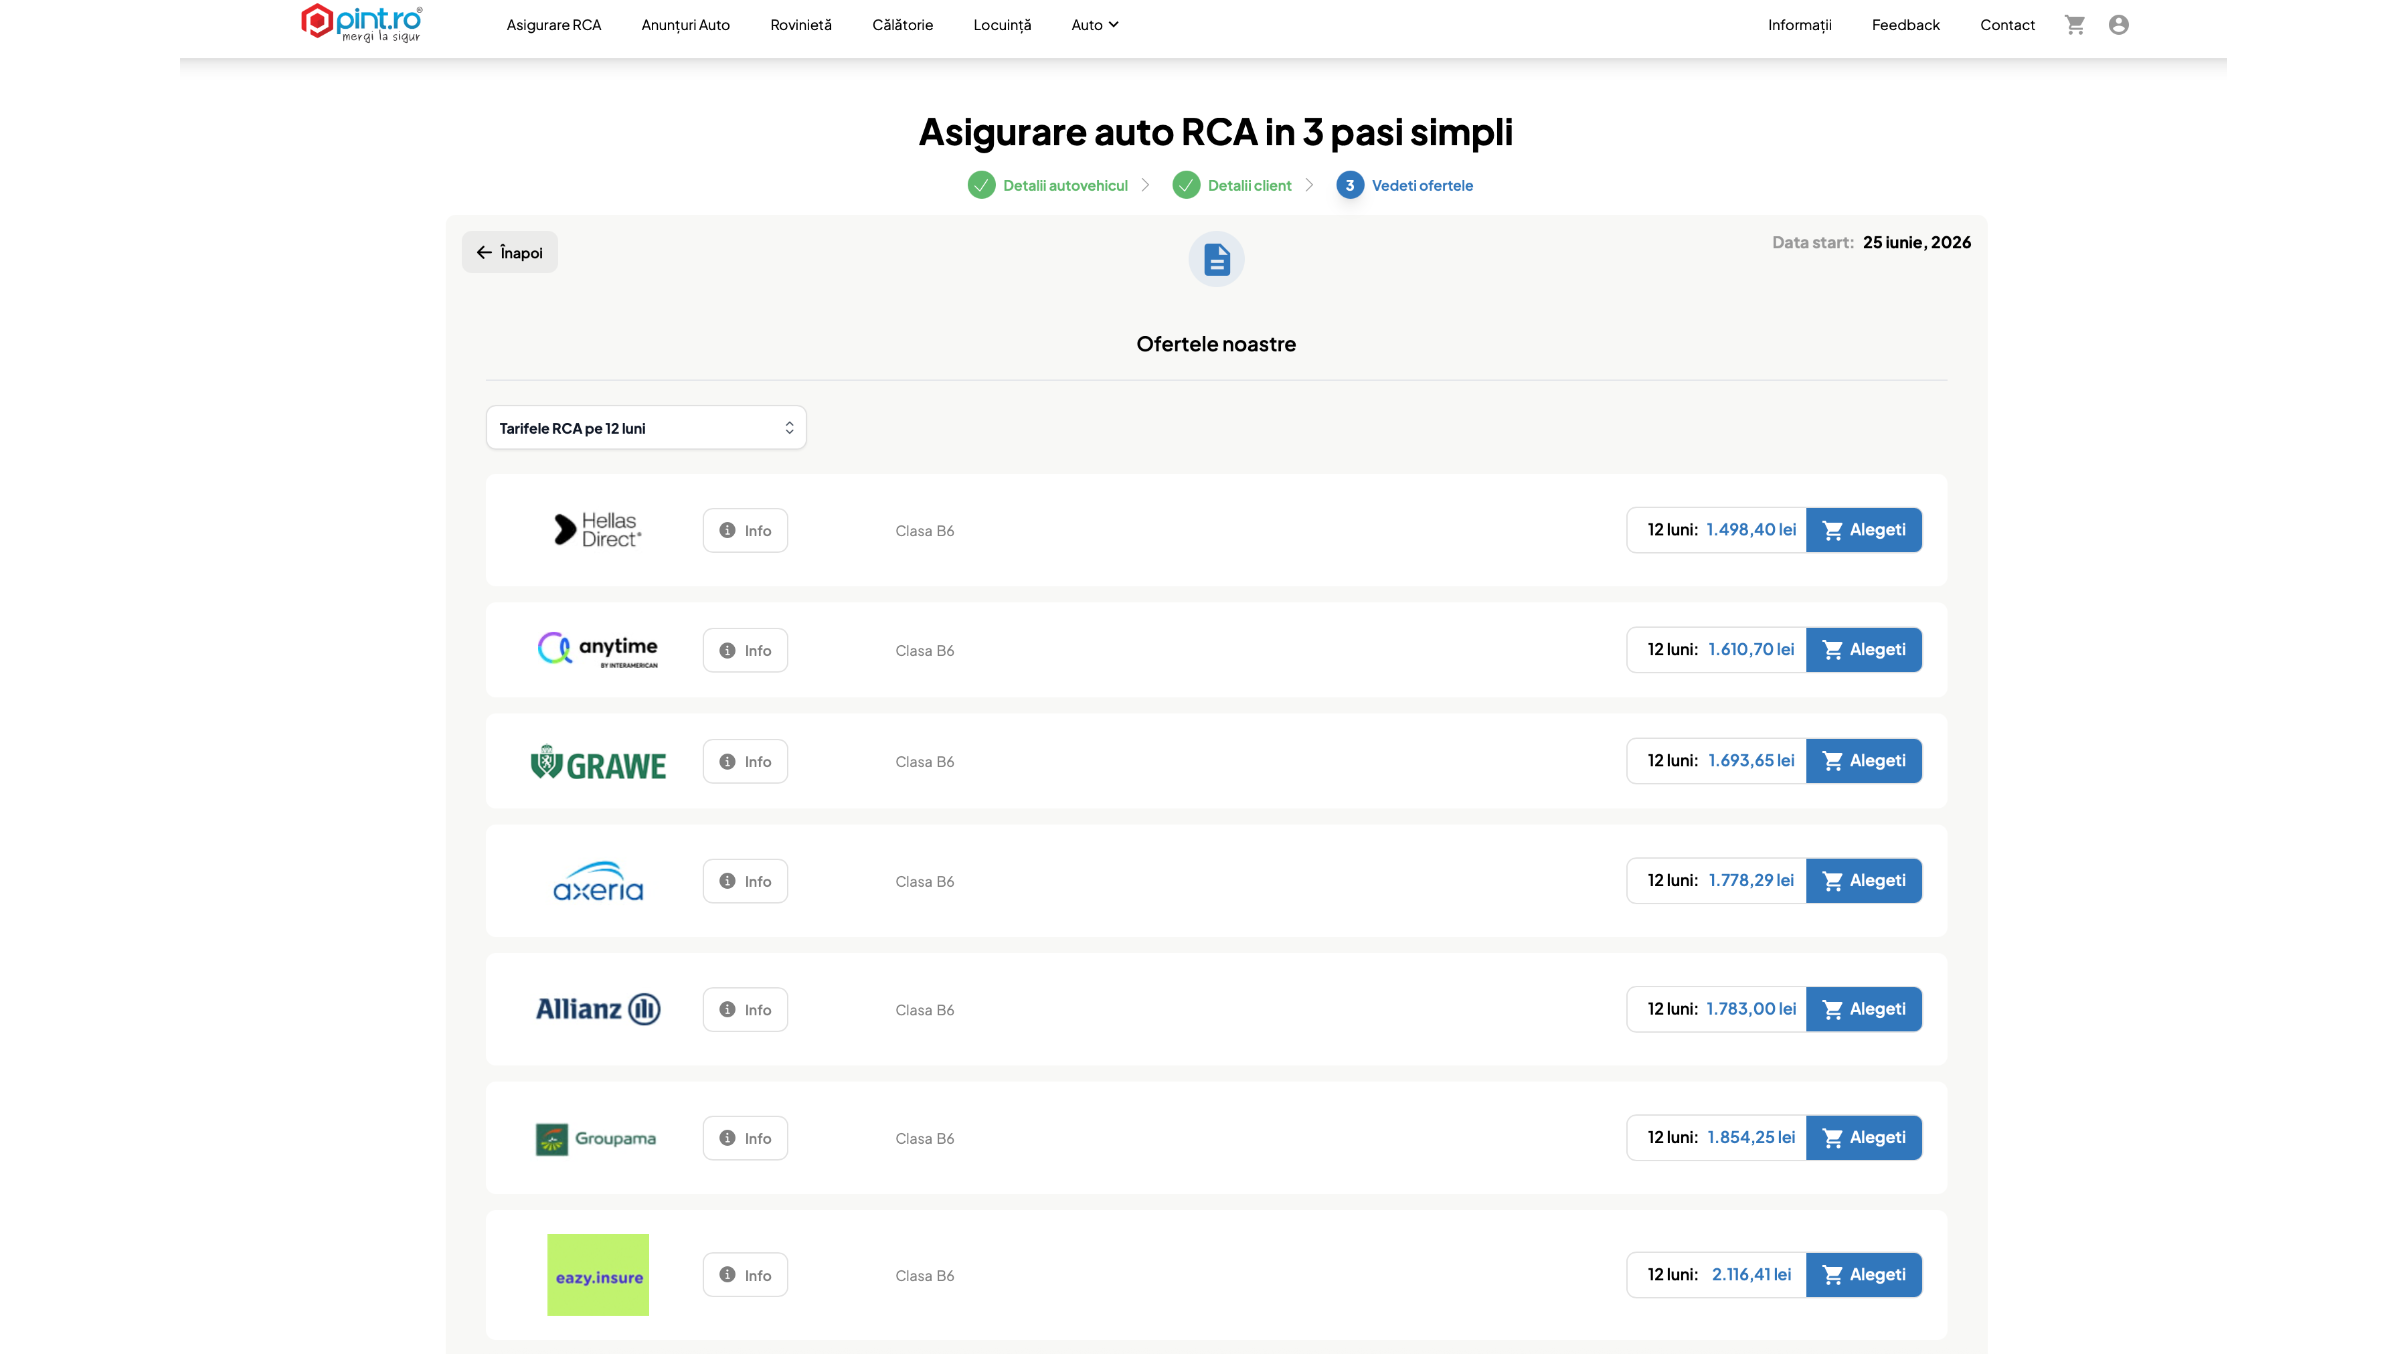
Task: Click the eazy.insure logo
Action: point(598,1275)
